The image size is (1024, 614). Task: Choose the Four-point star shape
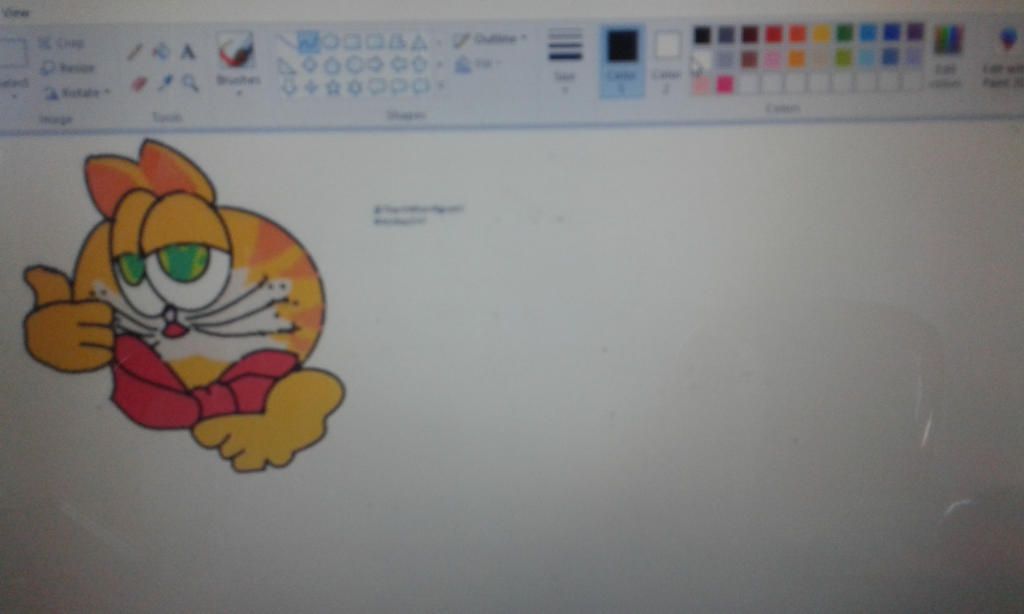point(311,87)
